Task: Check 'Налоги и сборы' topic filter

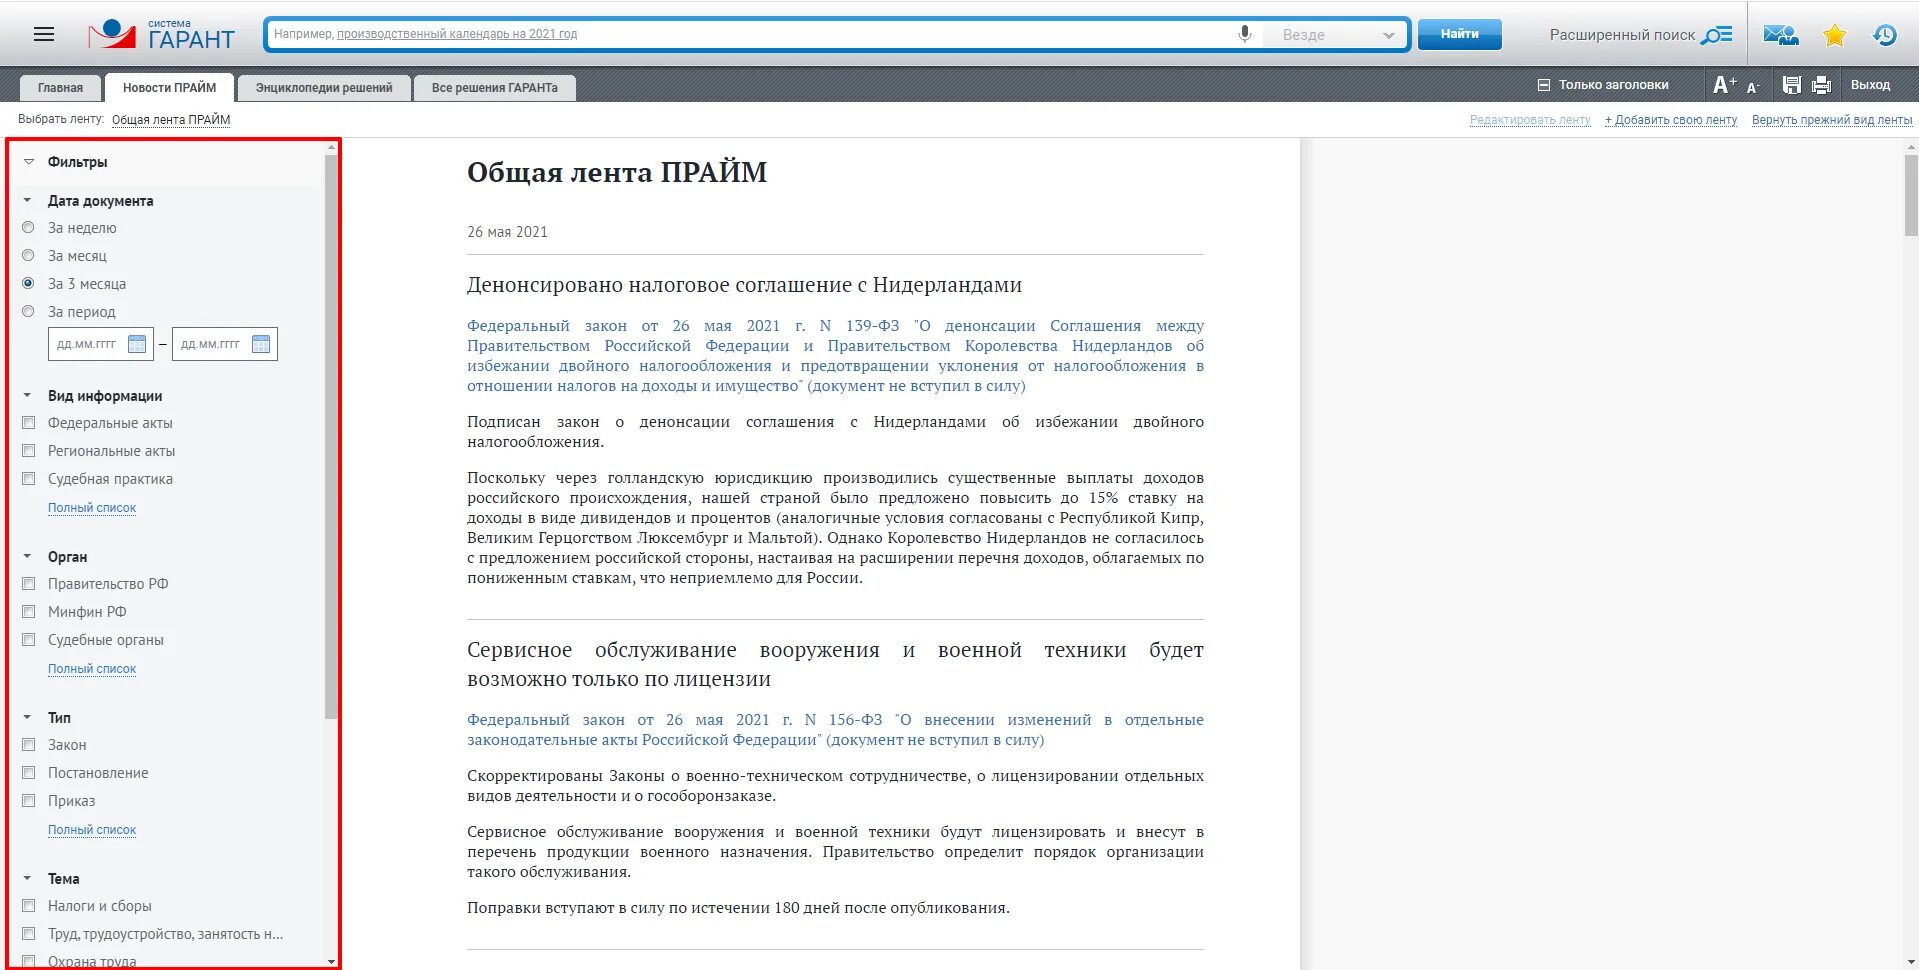Action: (x=28, y=905)
